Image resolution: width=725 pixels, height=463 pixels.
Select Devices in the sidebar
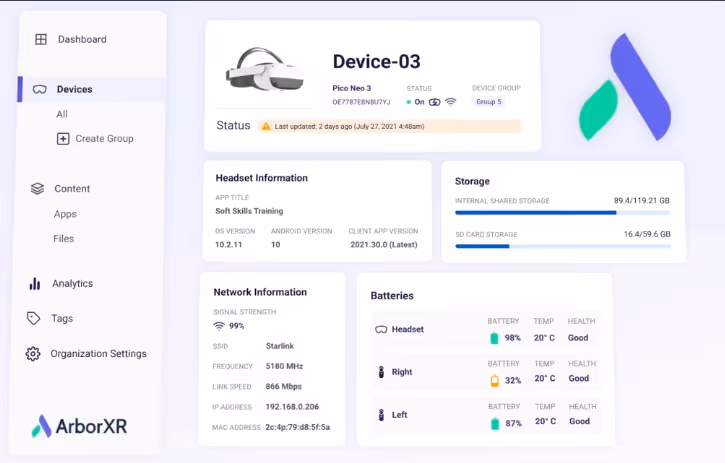(x=74, y=89)
